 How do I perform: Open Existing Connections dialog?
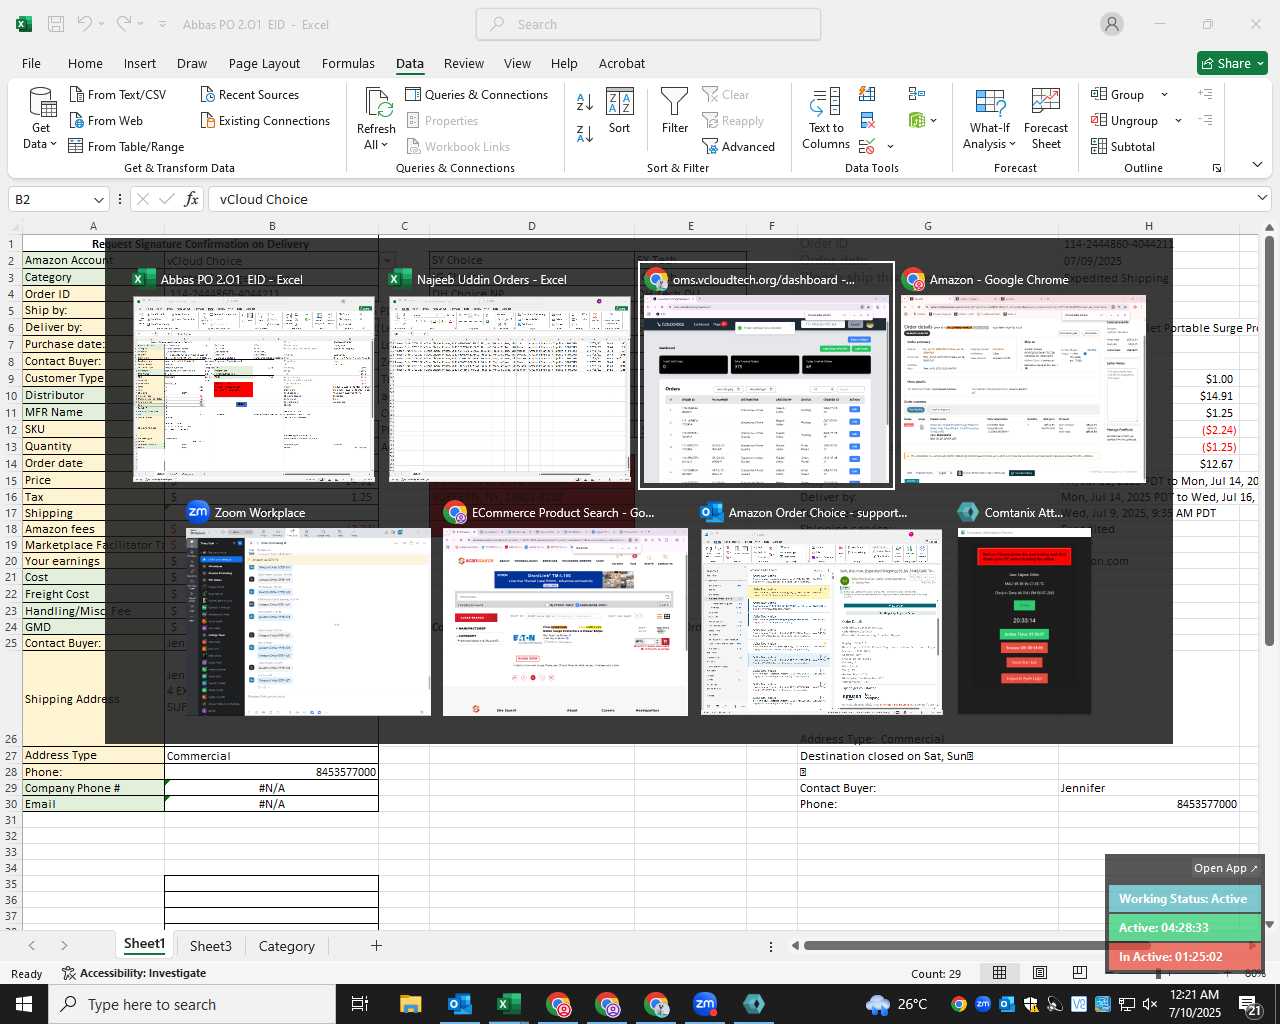pos(265,120)
